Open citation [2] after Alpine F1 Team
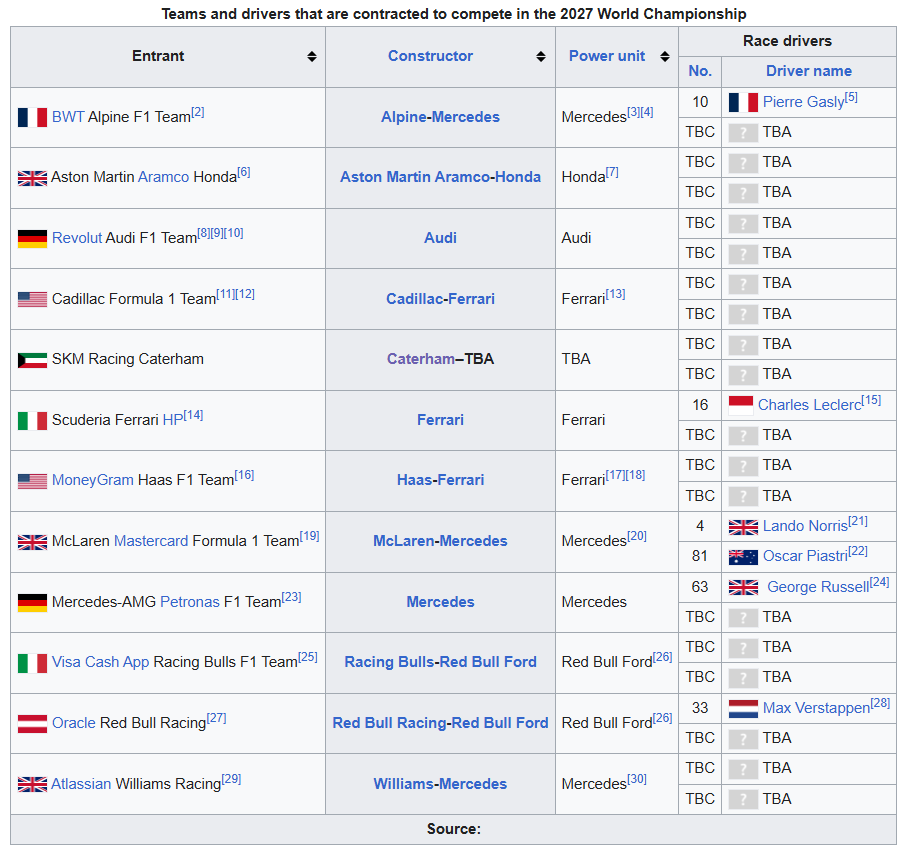The width and height of the screenshot is (912, 847). [x=198, y=112]
